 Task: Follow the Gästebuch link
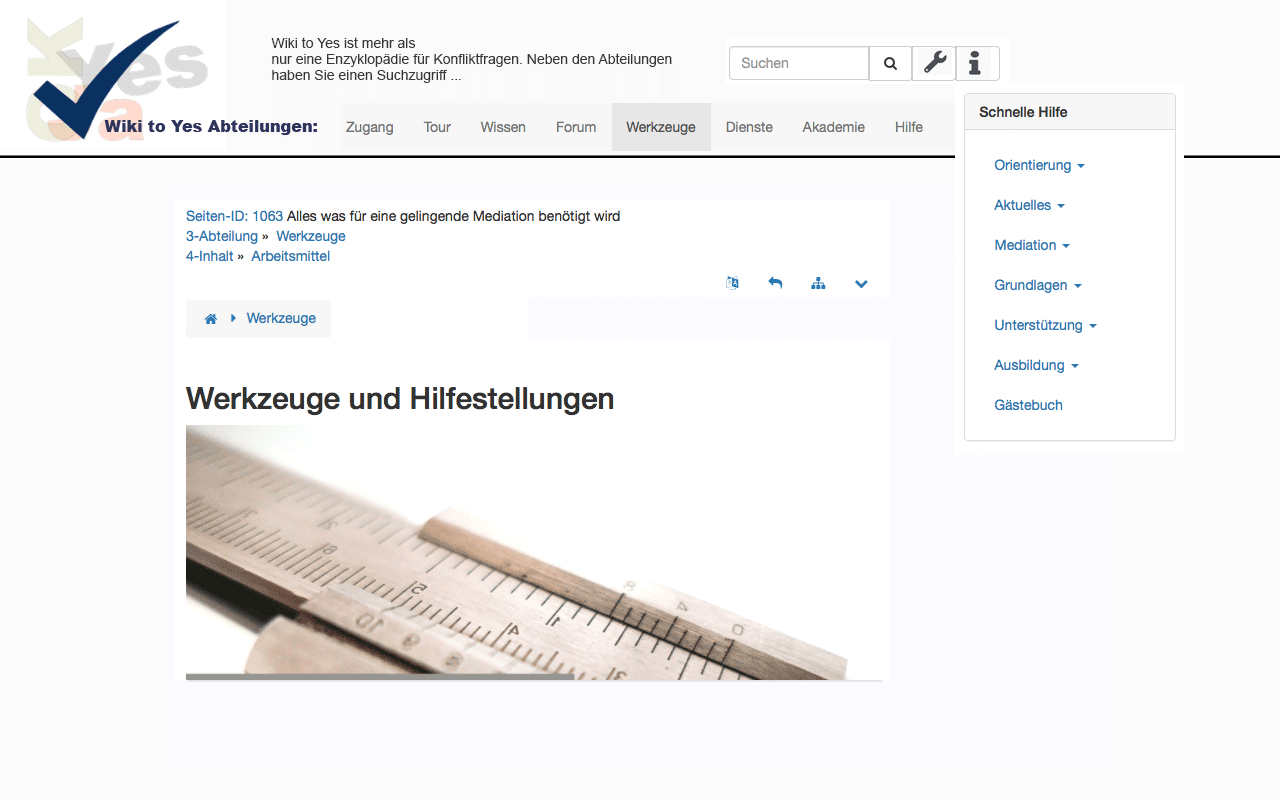[1028, 405]
